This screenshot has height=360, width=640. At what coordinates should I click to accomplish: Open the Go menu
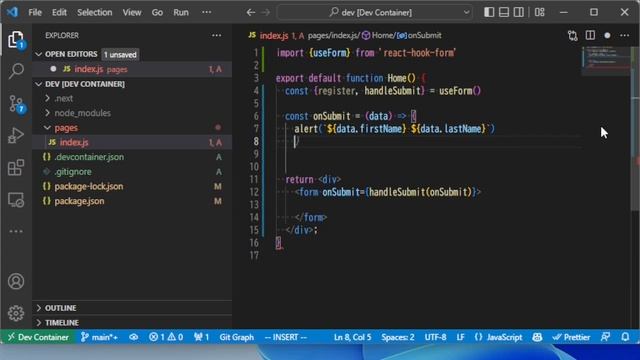pyautogui.click(x=157, y=12)
